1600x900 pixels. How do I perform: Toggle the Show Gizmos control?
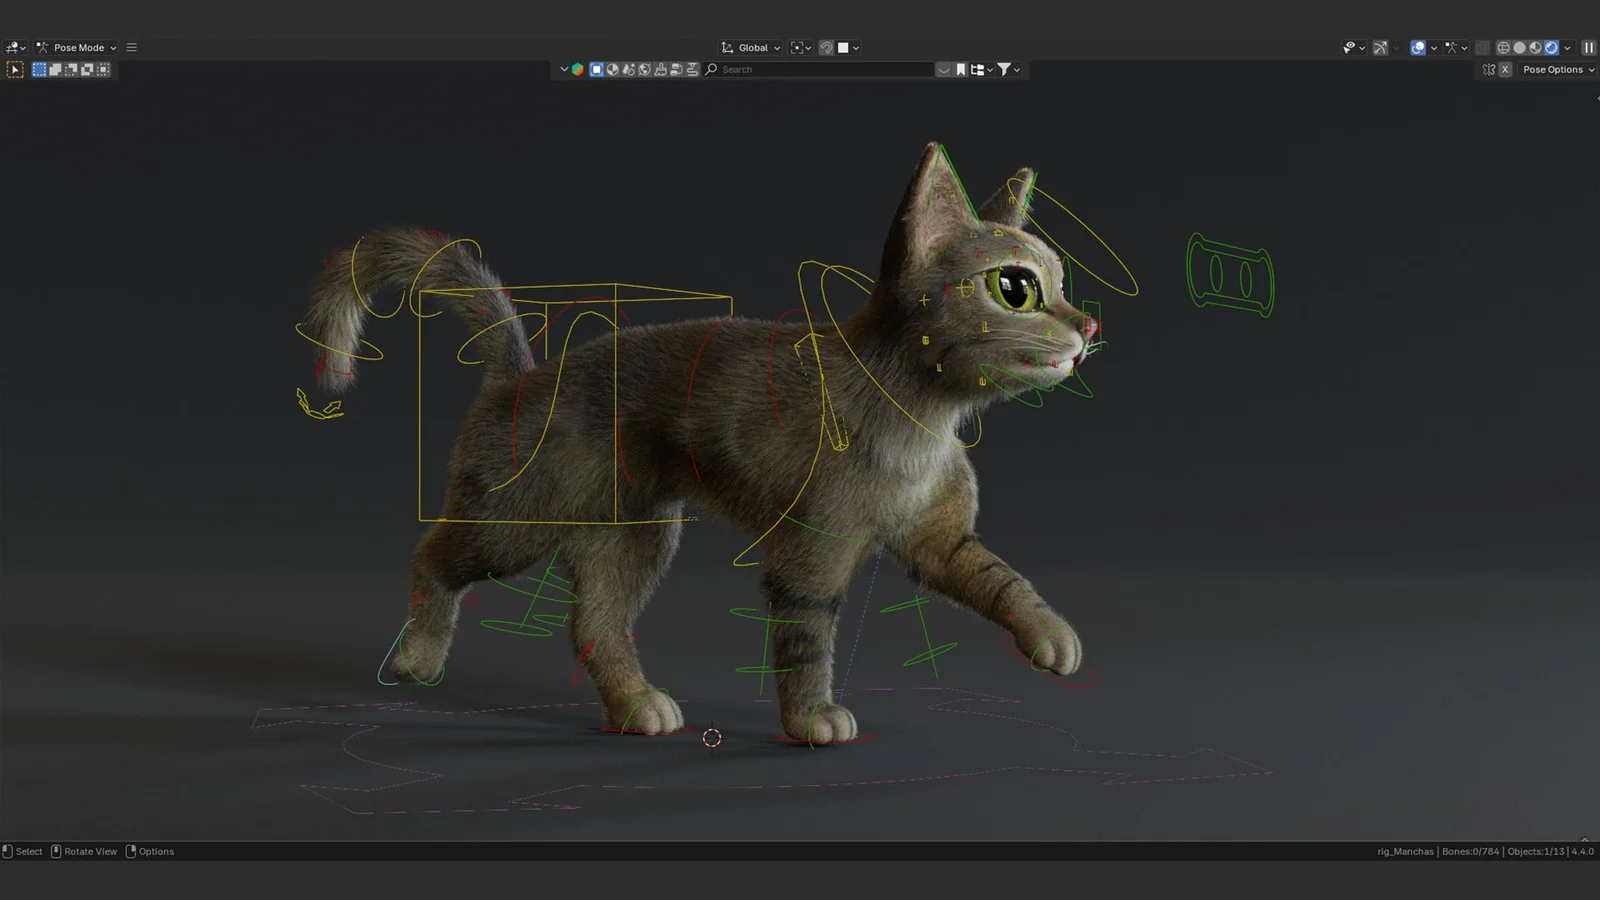pyautogui.click(x=1380, y=47)
